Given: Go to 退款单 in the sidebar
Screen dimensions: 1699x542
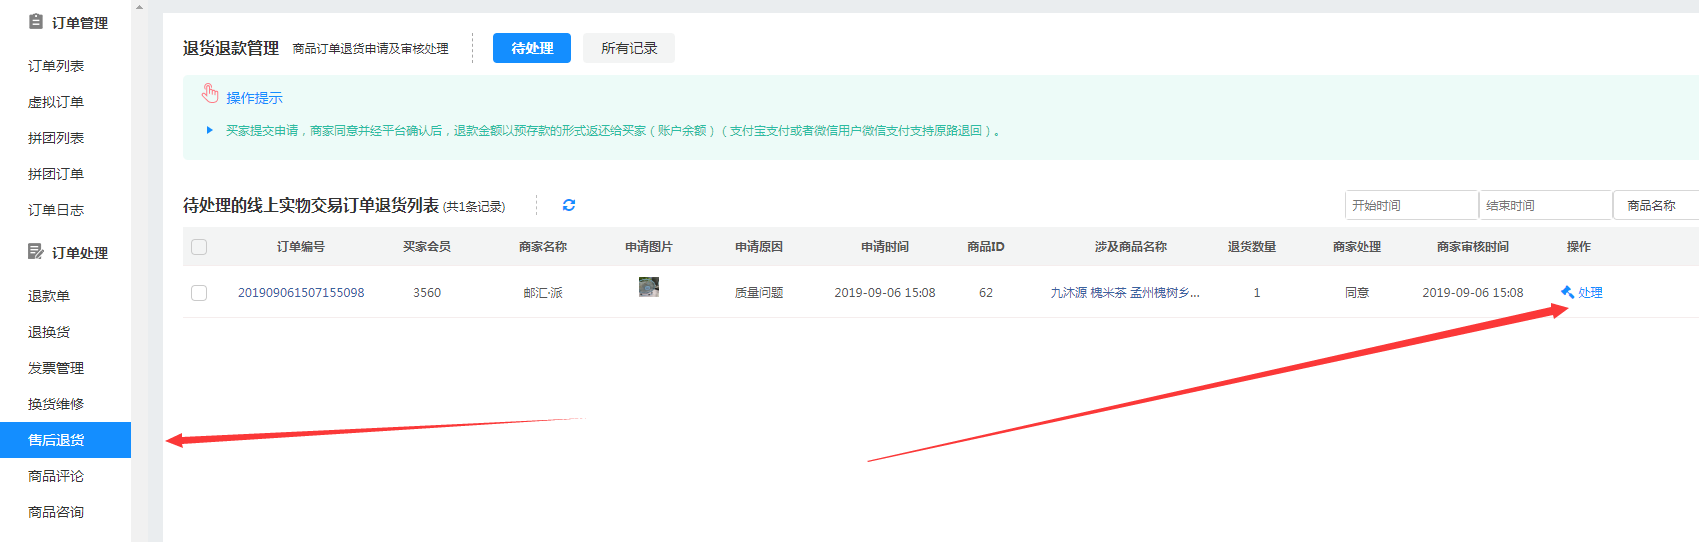Looking at the screenshot, I should point(49,296).
